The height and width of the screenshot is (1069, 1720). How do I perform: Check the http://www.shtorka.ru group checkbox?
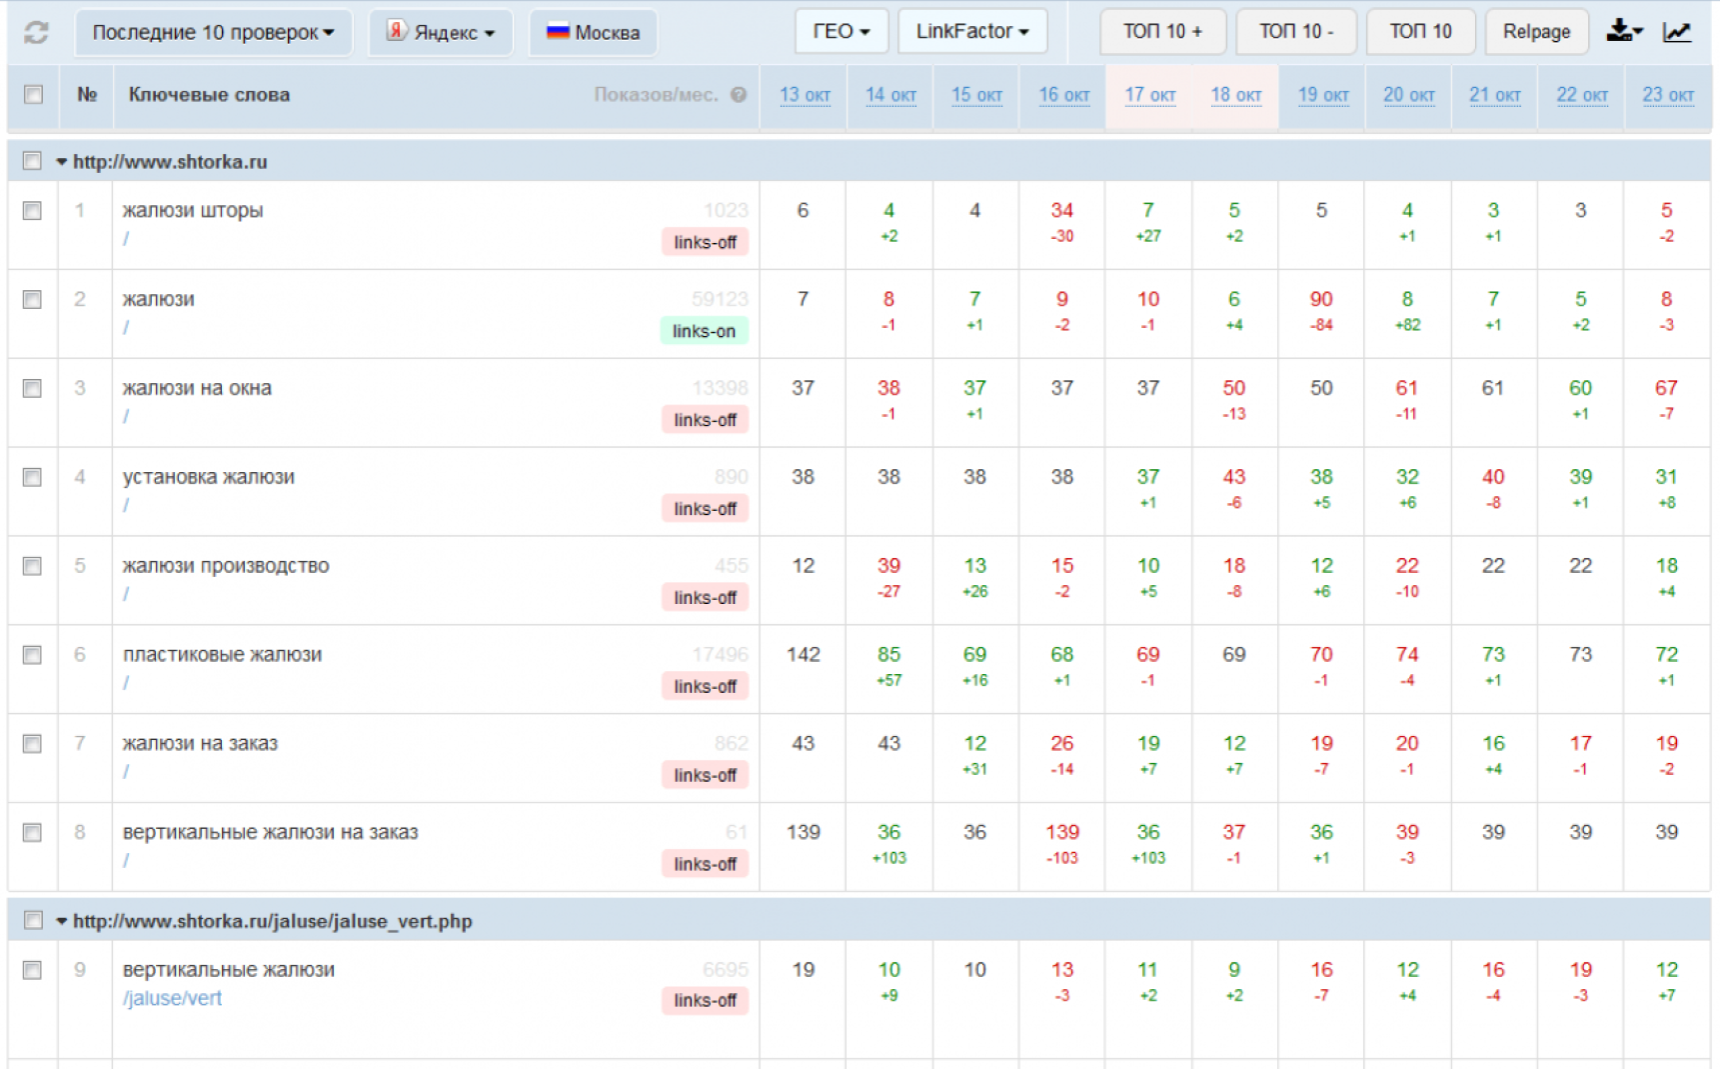pyautogui.click(x=33, y=161)
